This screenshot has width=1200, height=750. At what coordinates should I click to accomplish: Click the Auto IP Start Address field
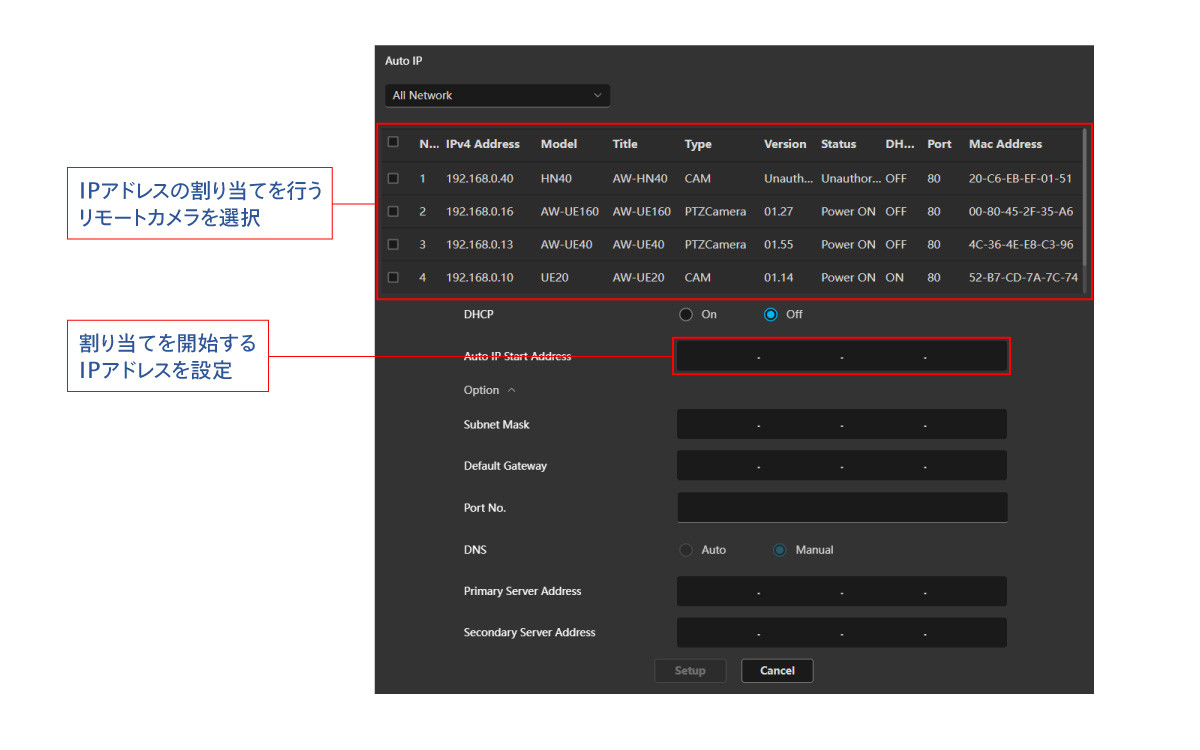click(x=841, y=357)
